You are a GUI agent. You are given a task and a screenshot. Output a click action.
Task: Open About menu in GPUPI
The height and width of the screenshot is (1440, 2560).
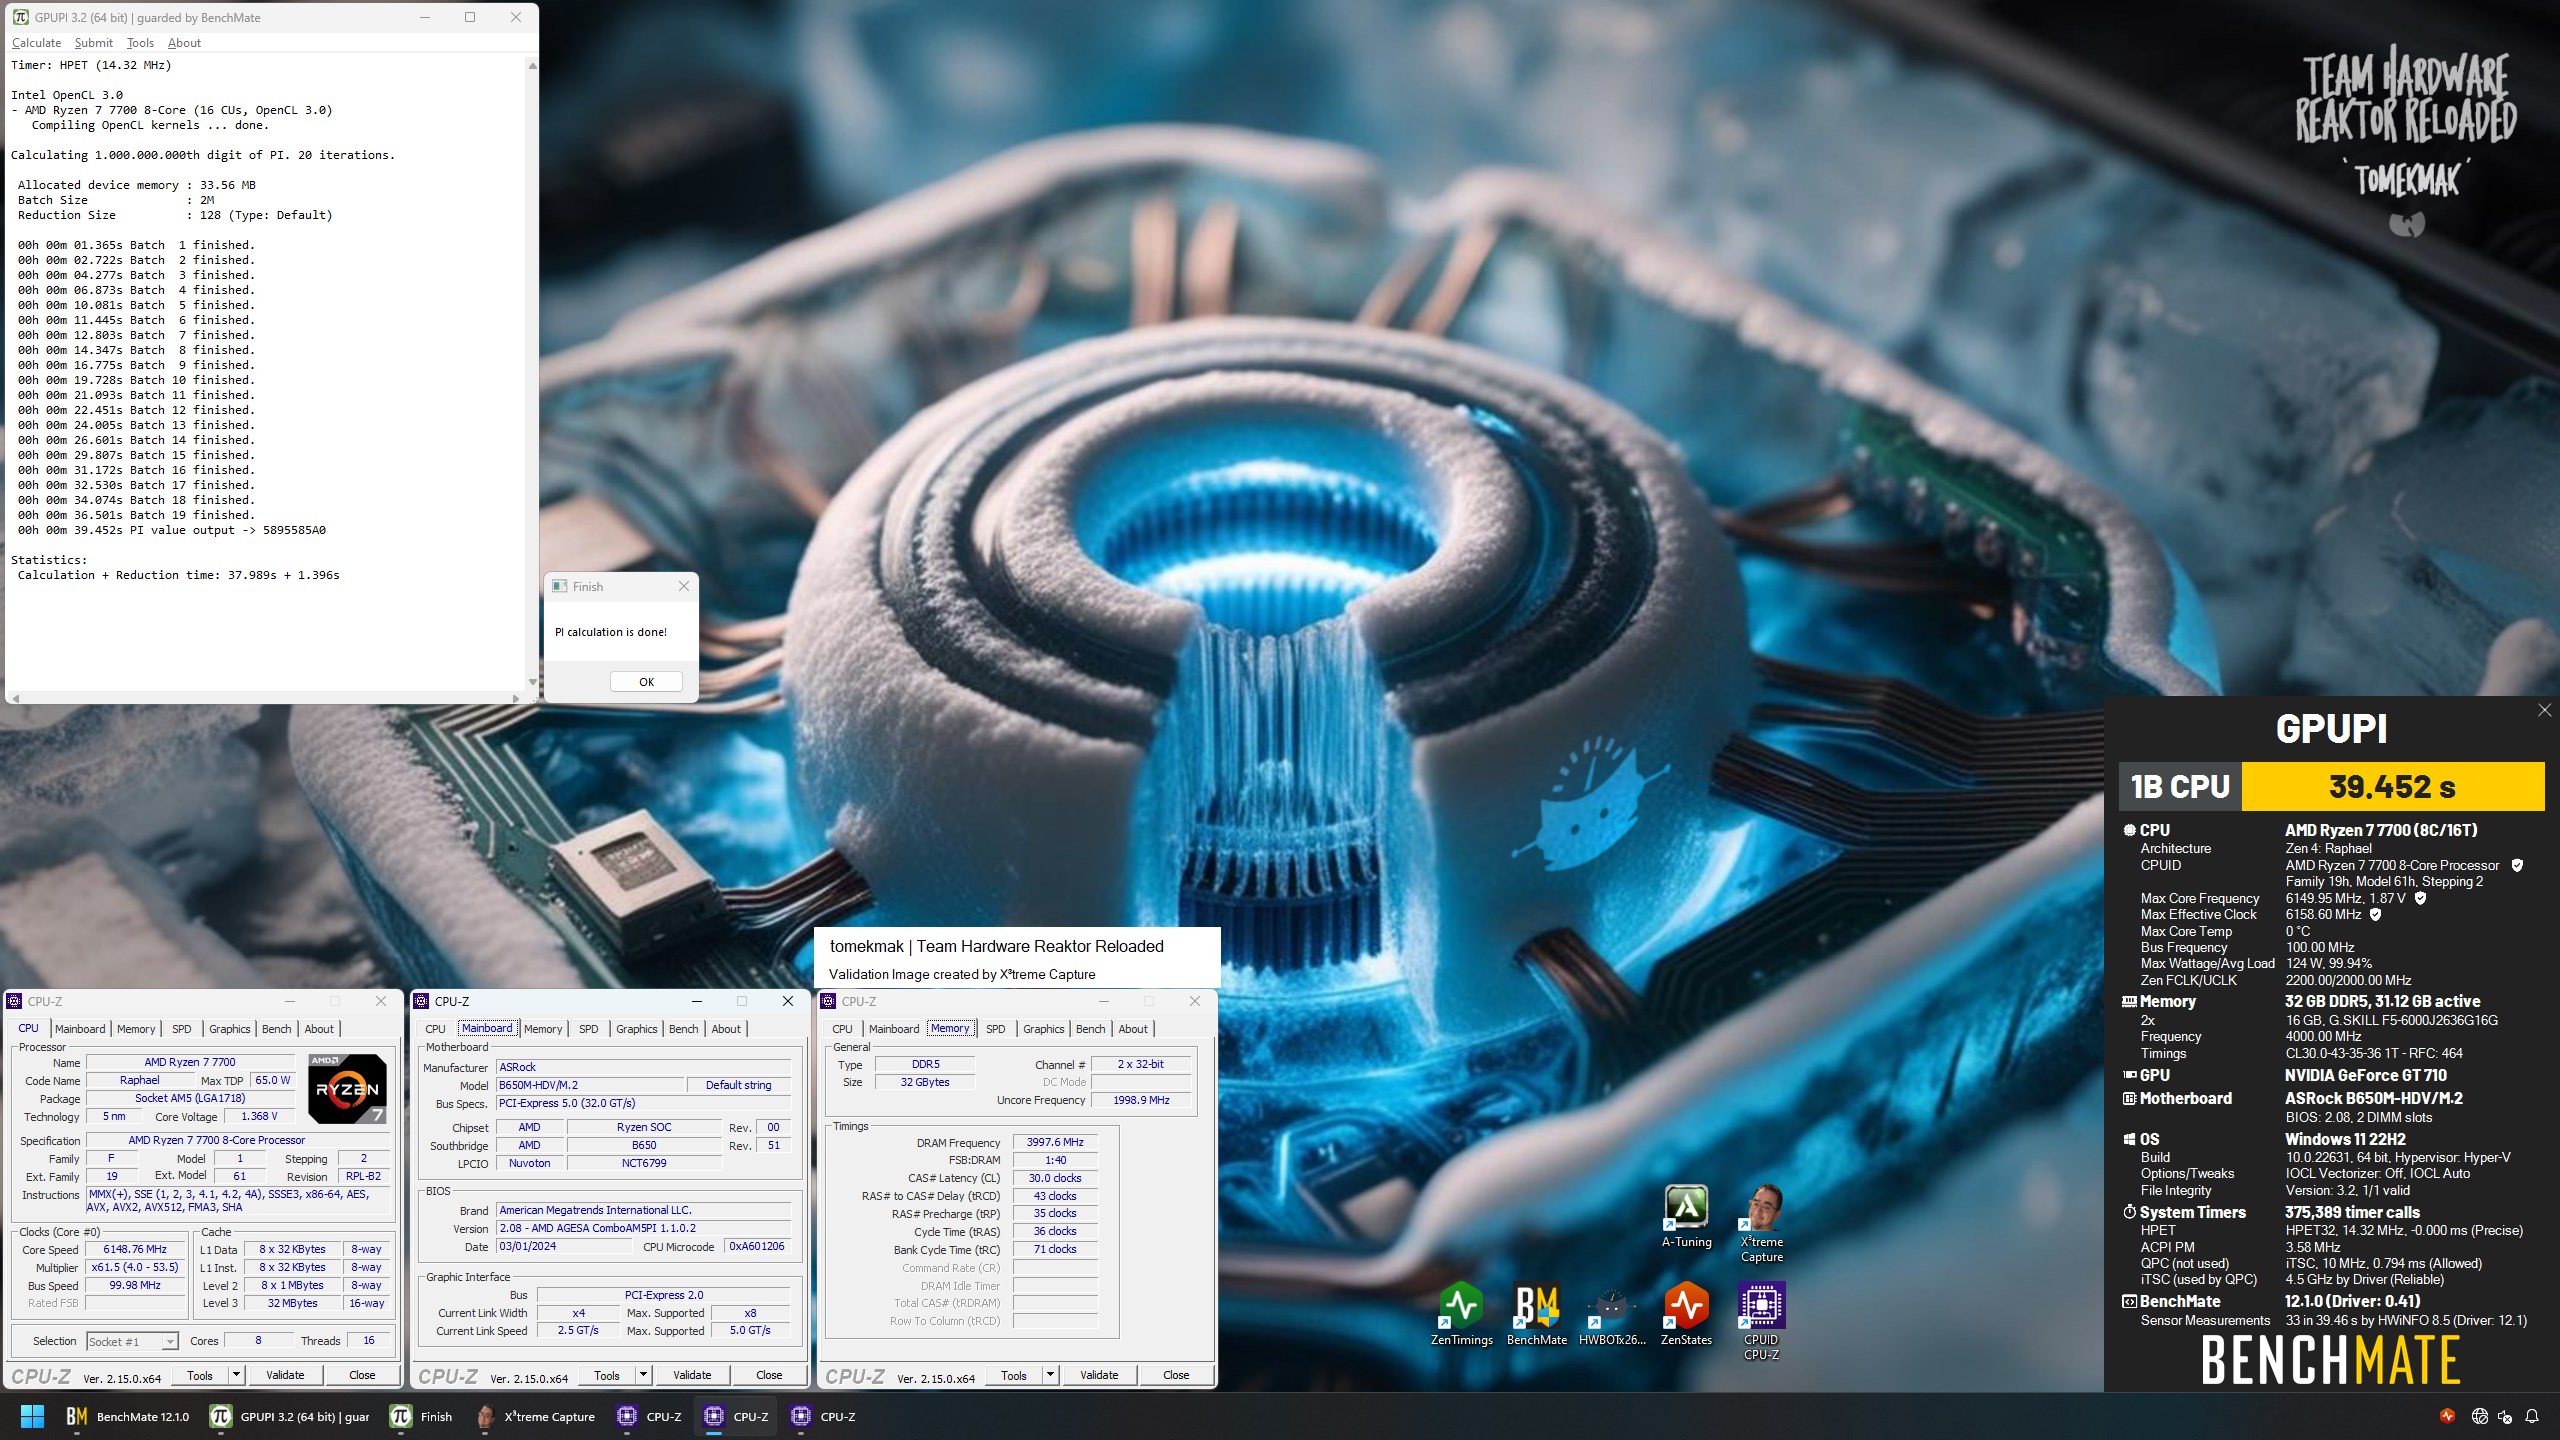point(184,43)
